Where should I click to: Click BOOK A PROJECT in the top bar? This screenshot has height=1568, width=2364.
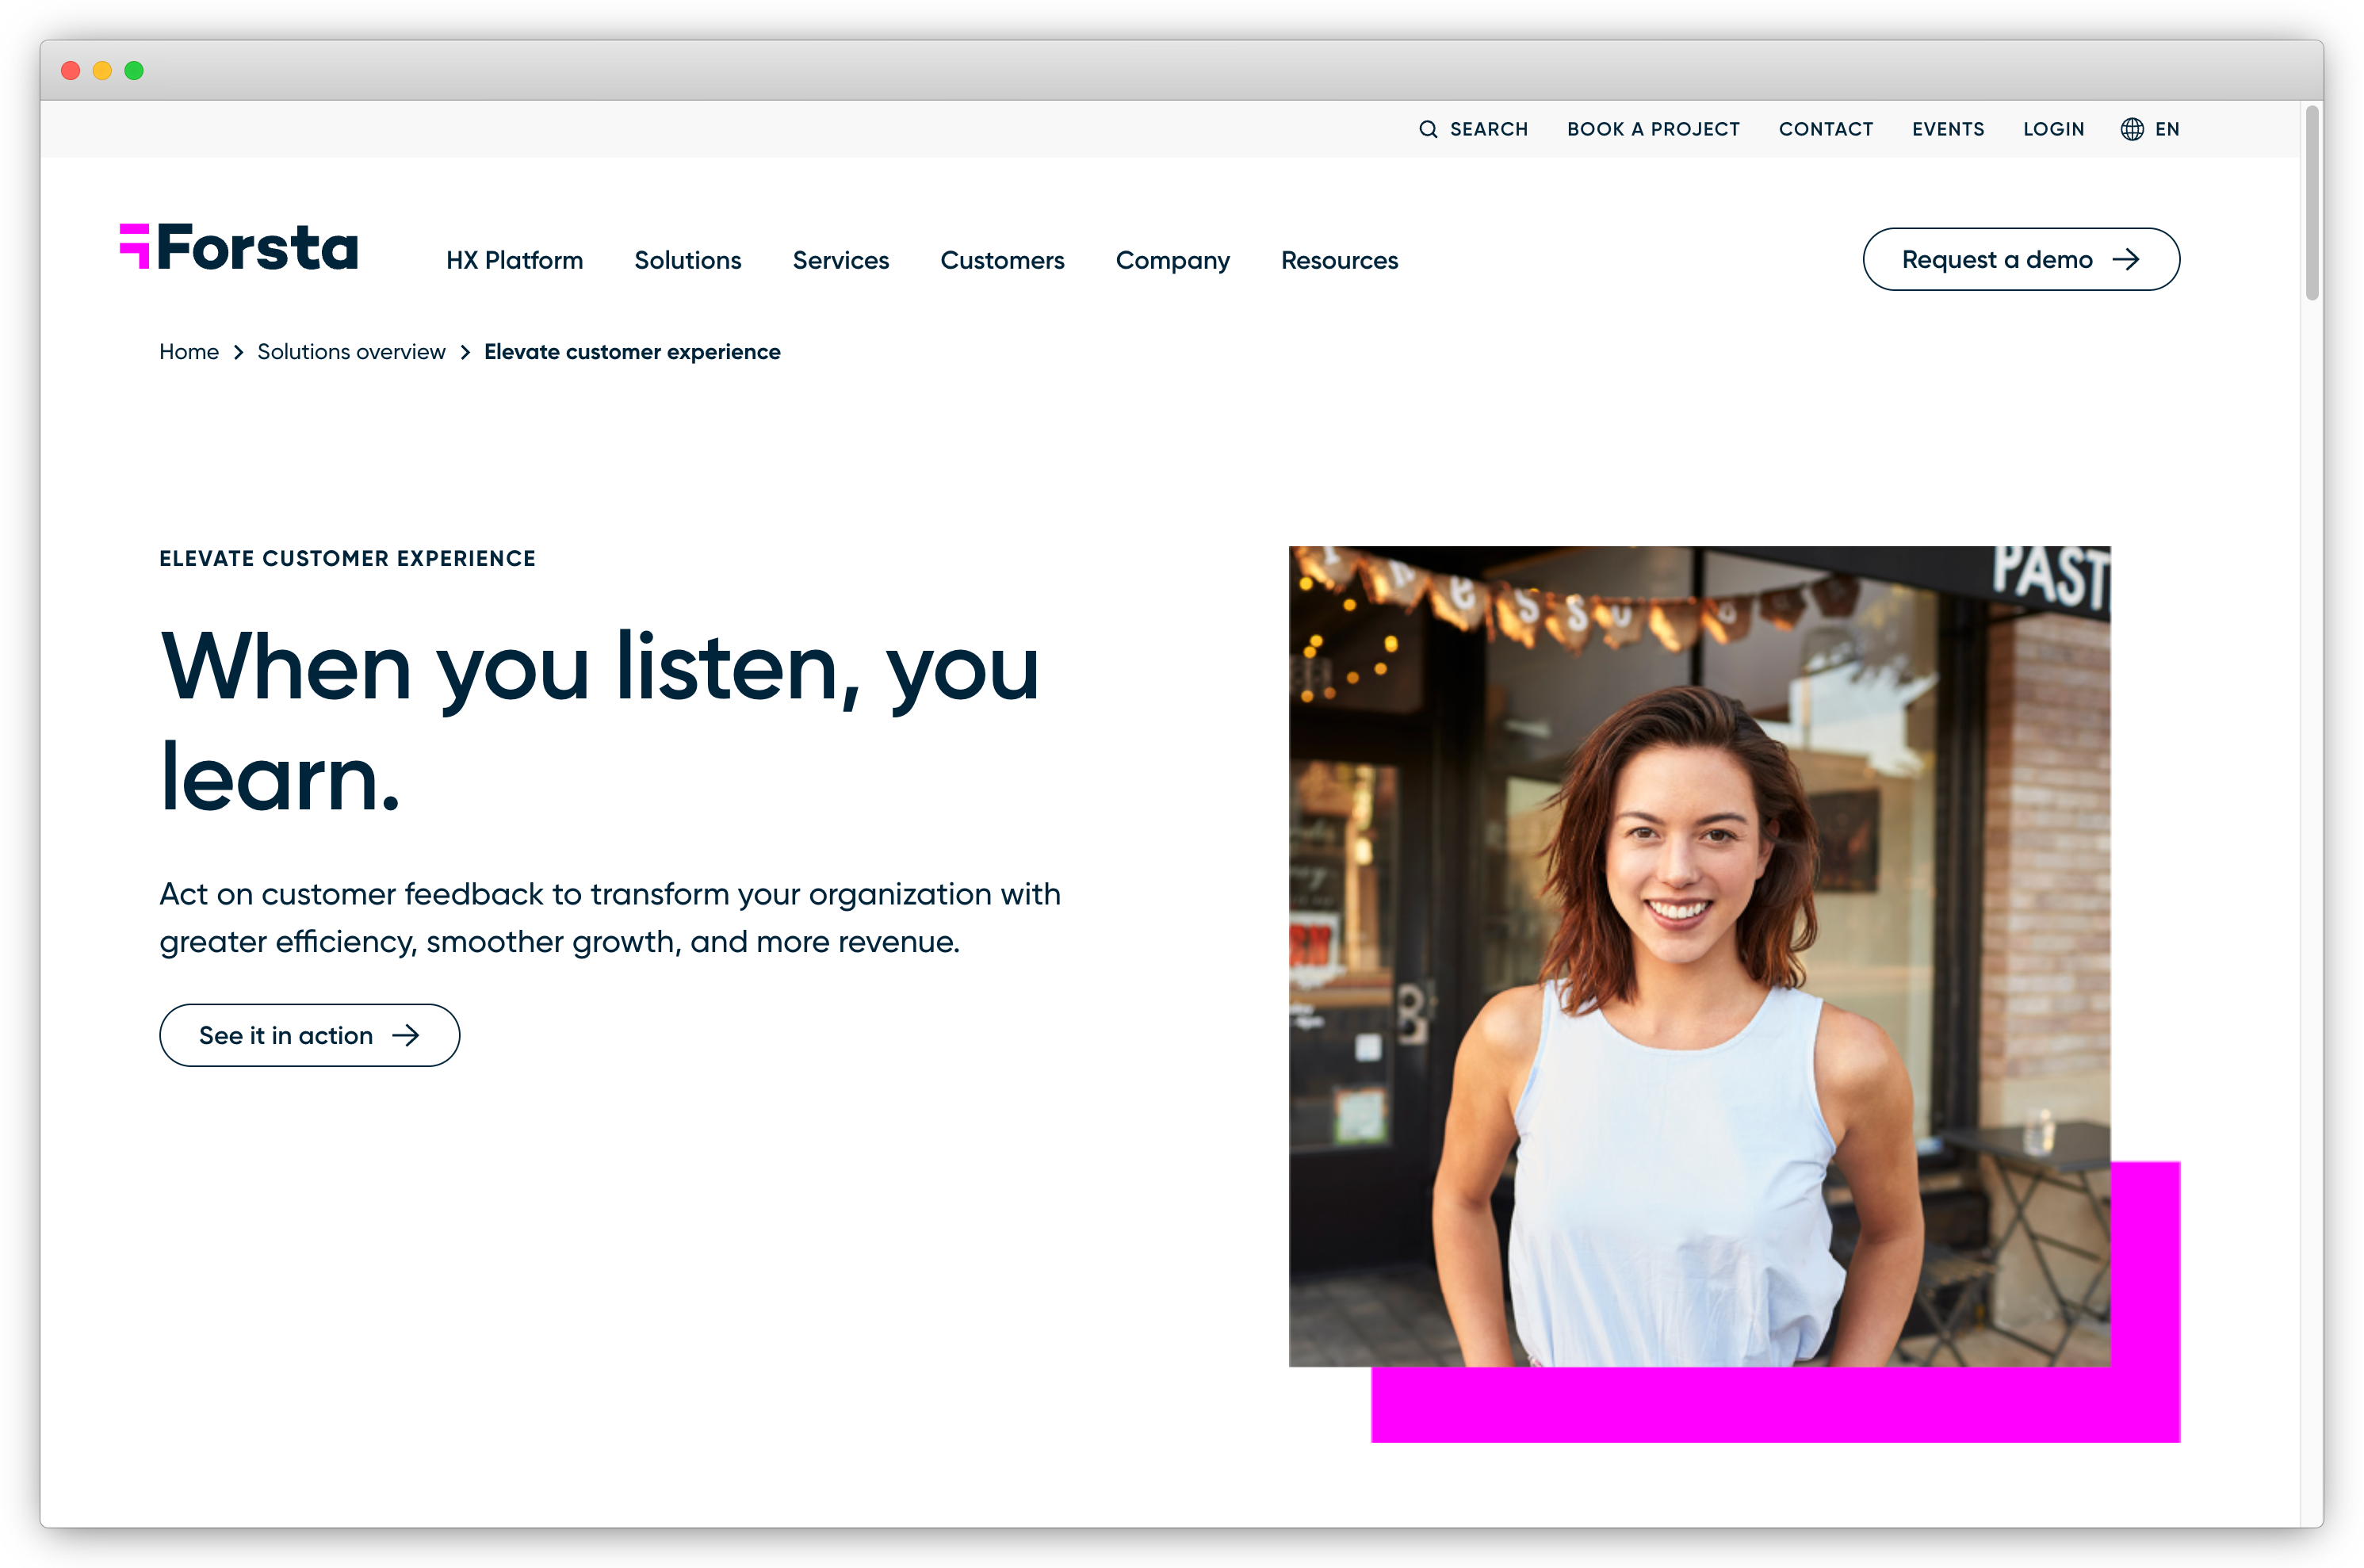pyautogui.click(x=1652, y=129)
